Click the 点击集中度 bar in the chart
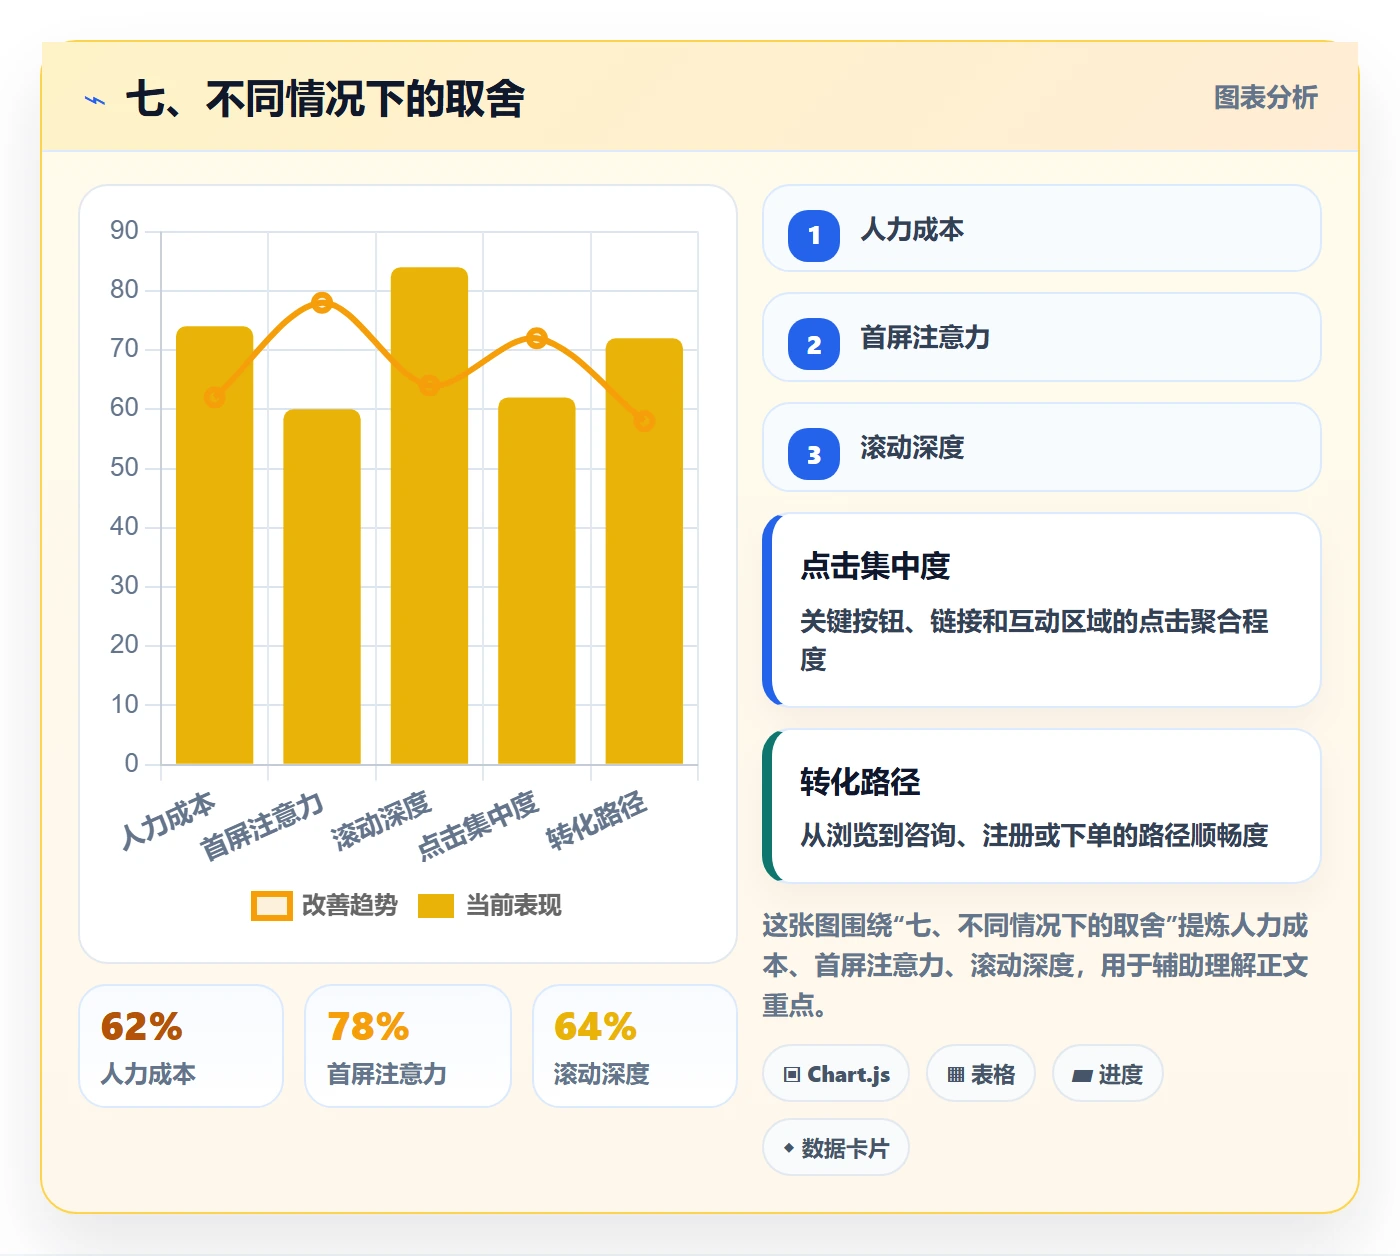This screenshot has width=1400, height=1256. click(x=537, y=581)
